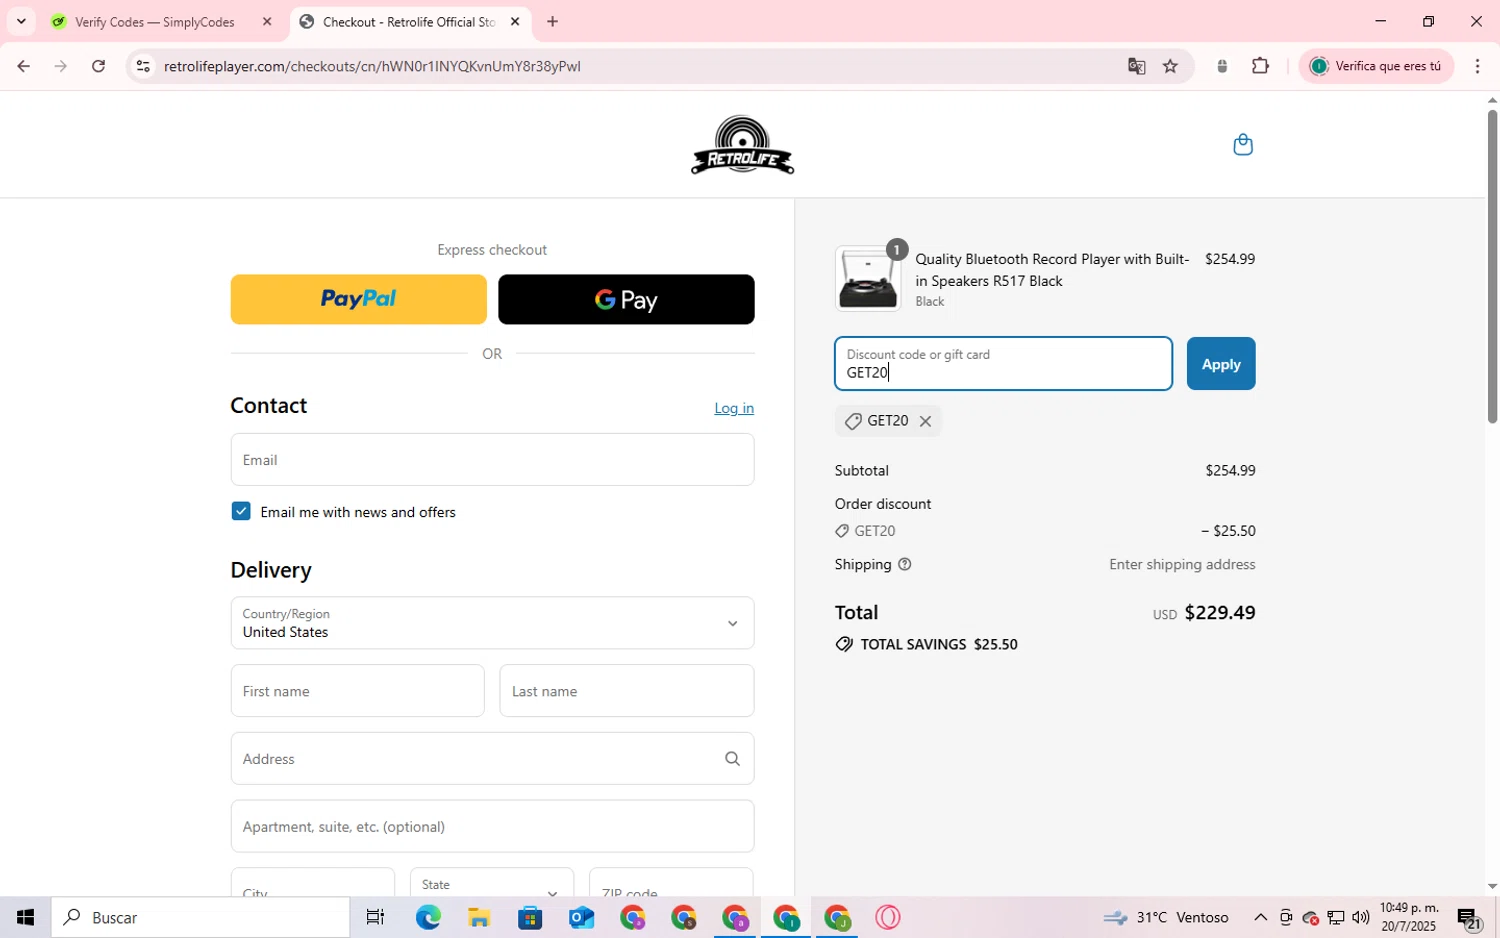Click the First name field
1500x938 pixels.
click(x=357, y=691)
